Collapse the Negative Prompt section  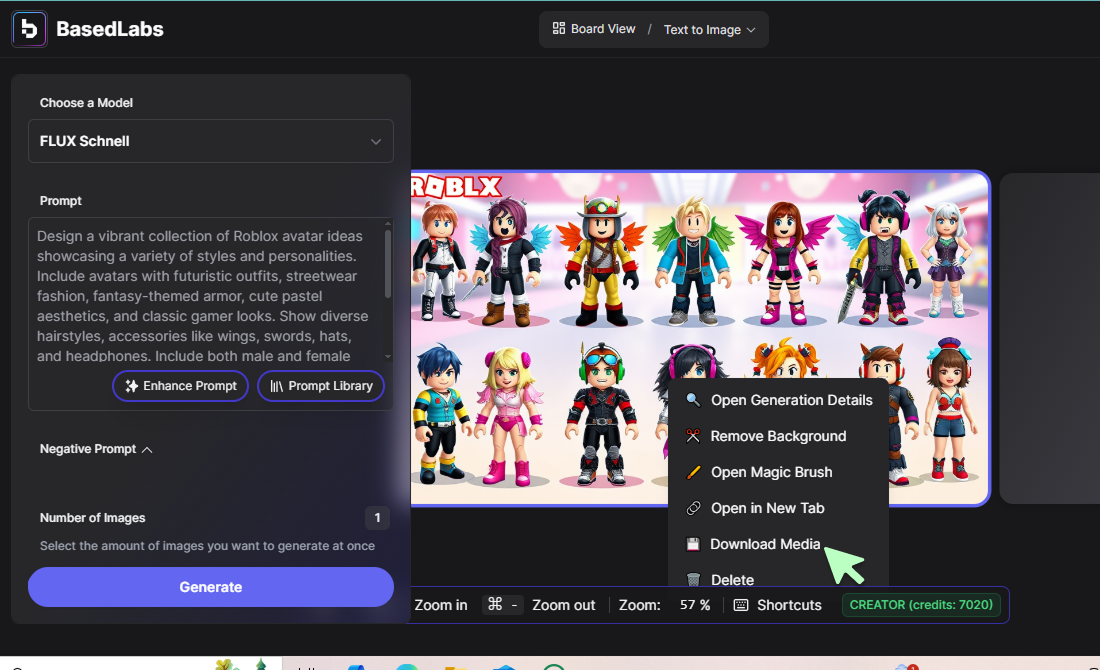(96, 449)
